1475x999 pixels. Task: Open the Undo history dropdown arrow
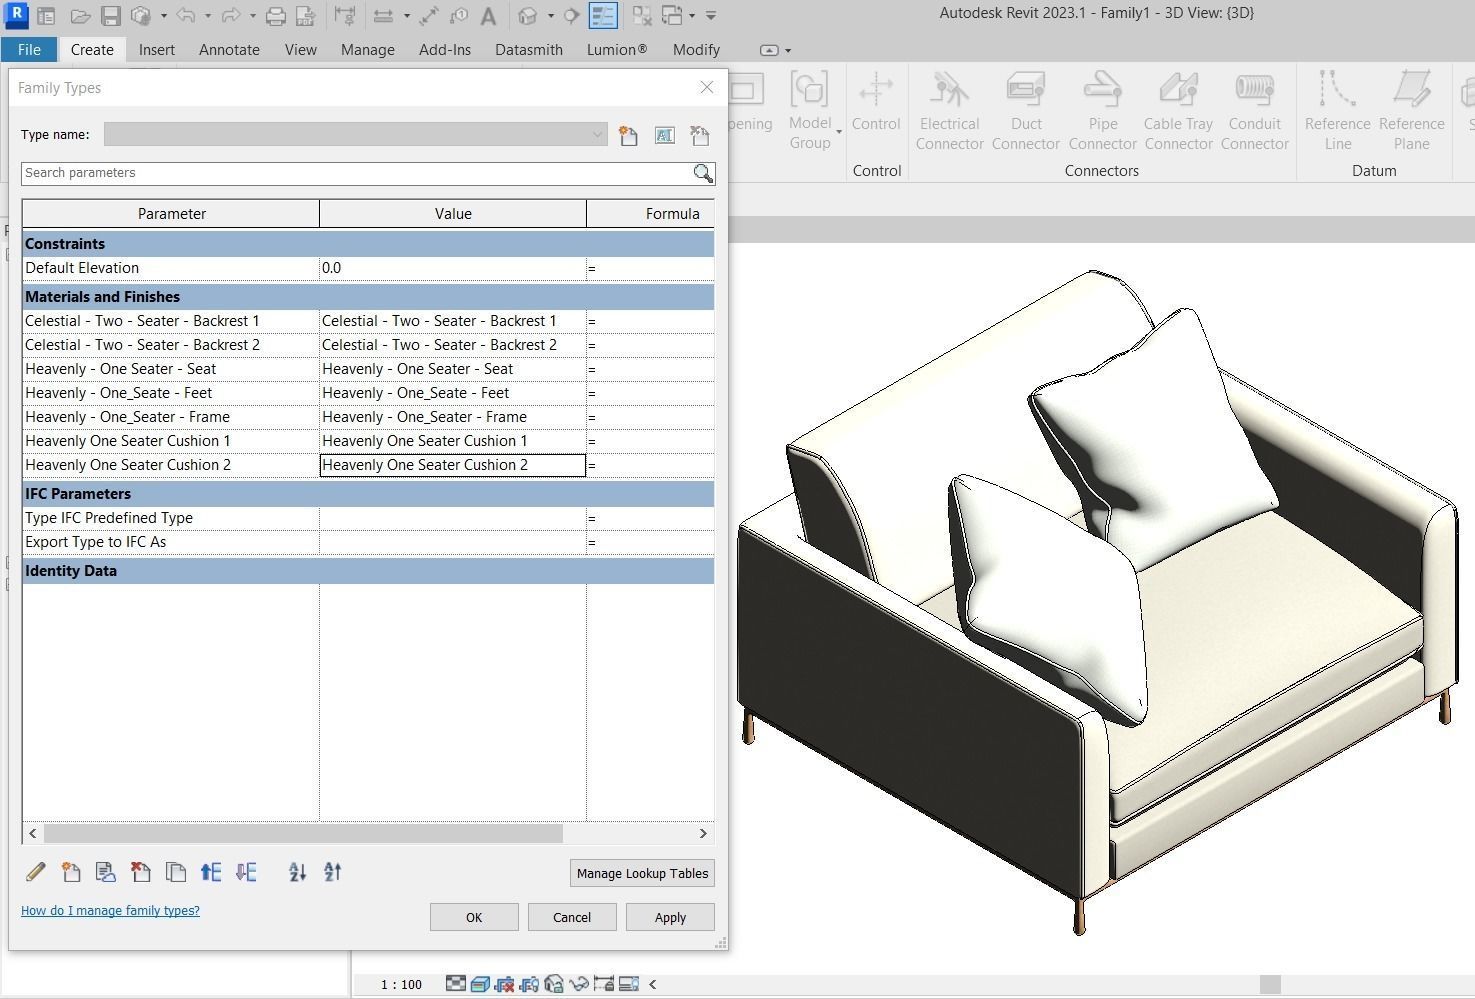point(208,16)
